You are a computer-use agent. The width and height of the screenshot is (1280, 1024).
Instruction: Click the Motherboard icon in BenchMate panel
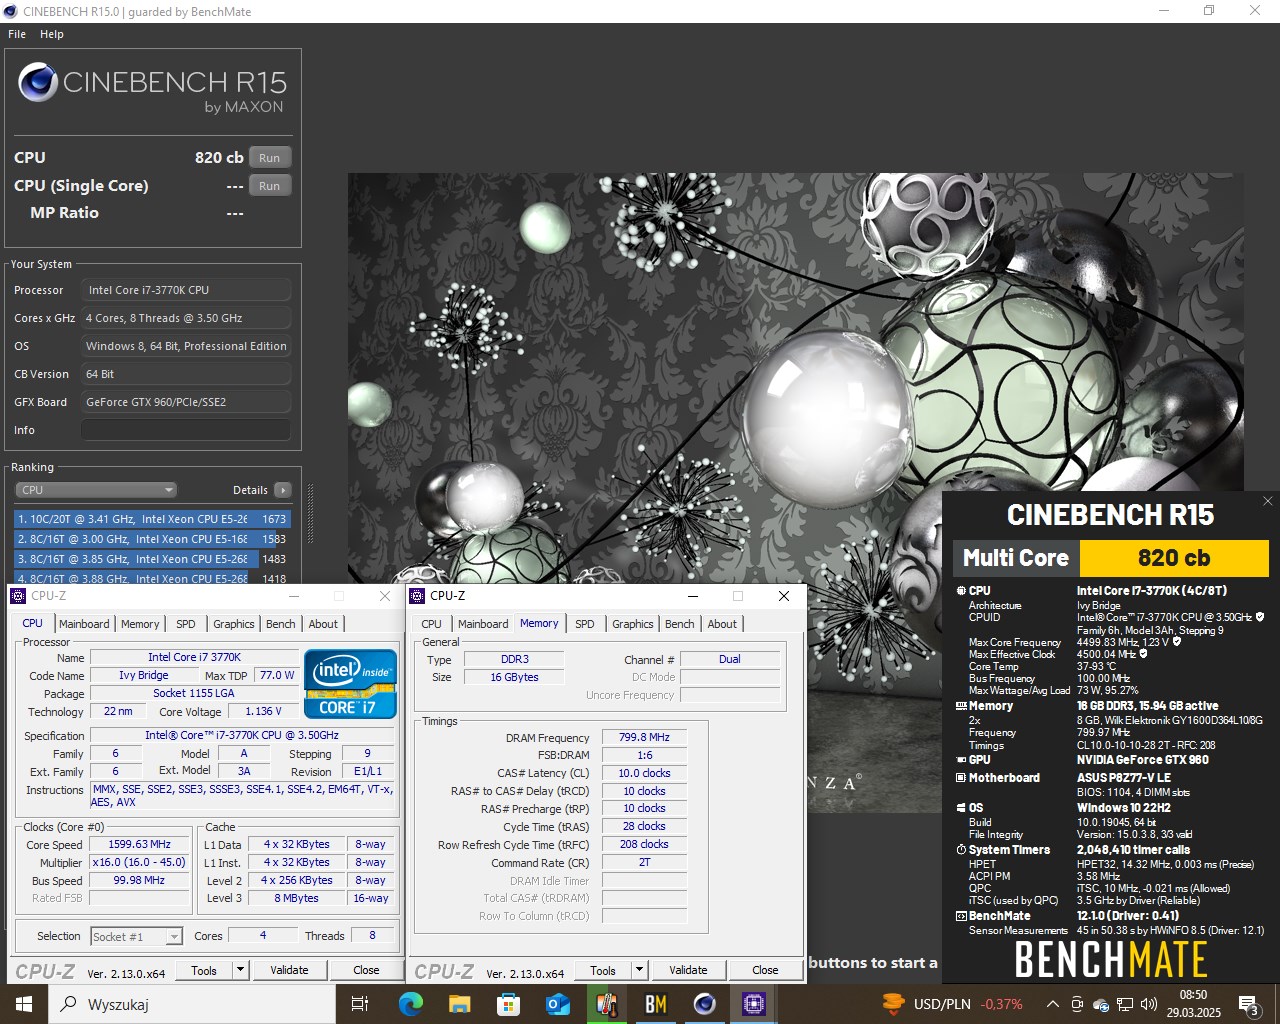[961, 778]
